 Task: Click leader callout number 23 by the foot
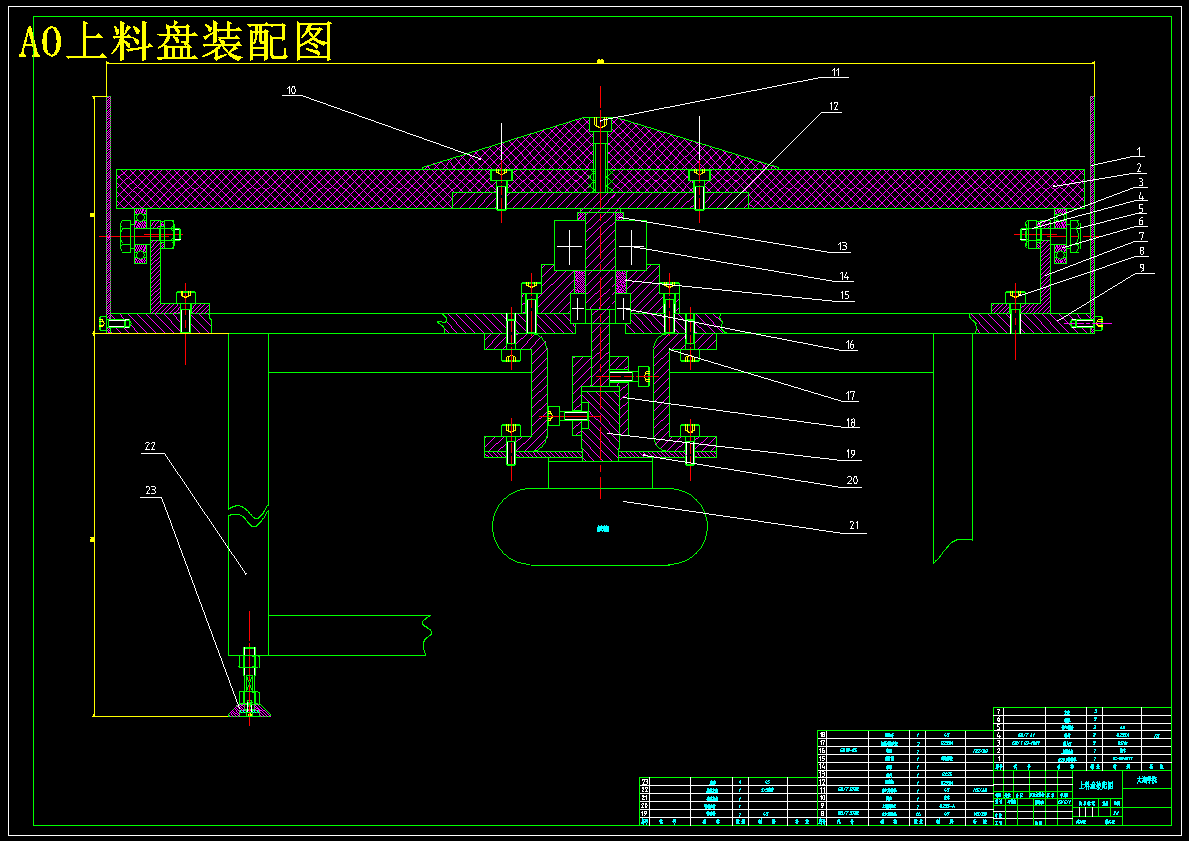point(151,490)
